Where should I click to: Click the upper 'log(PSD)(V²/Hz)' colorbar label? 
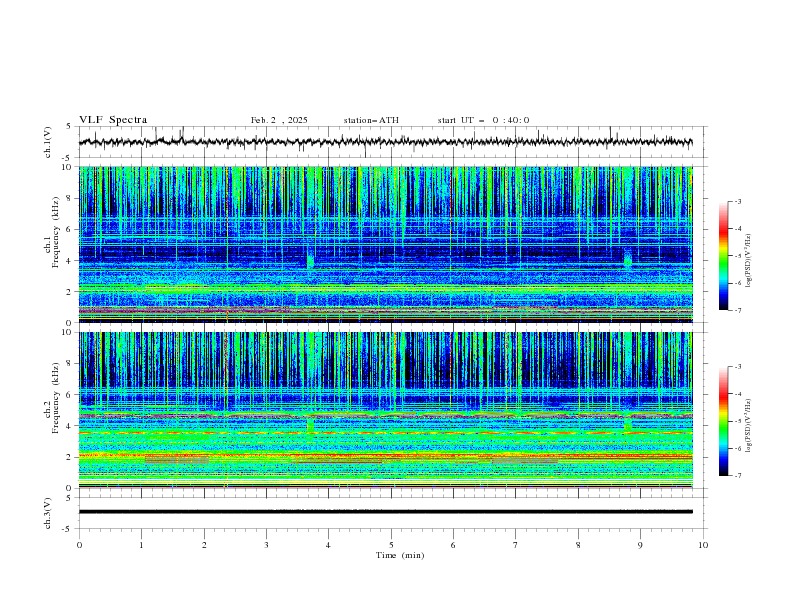coord(748,261)
